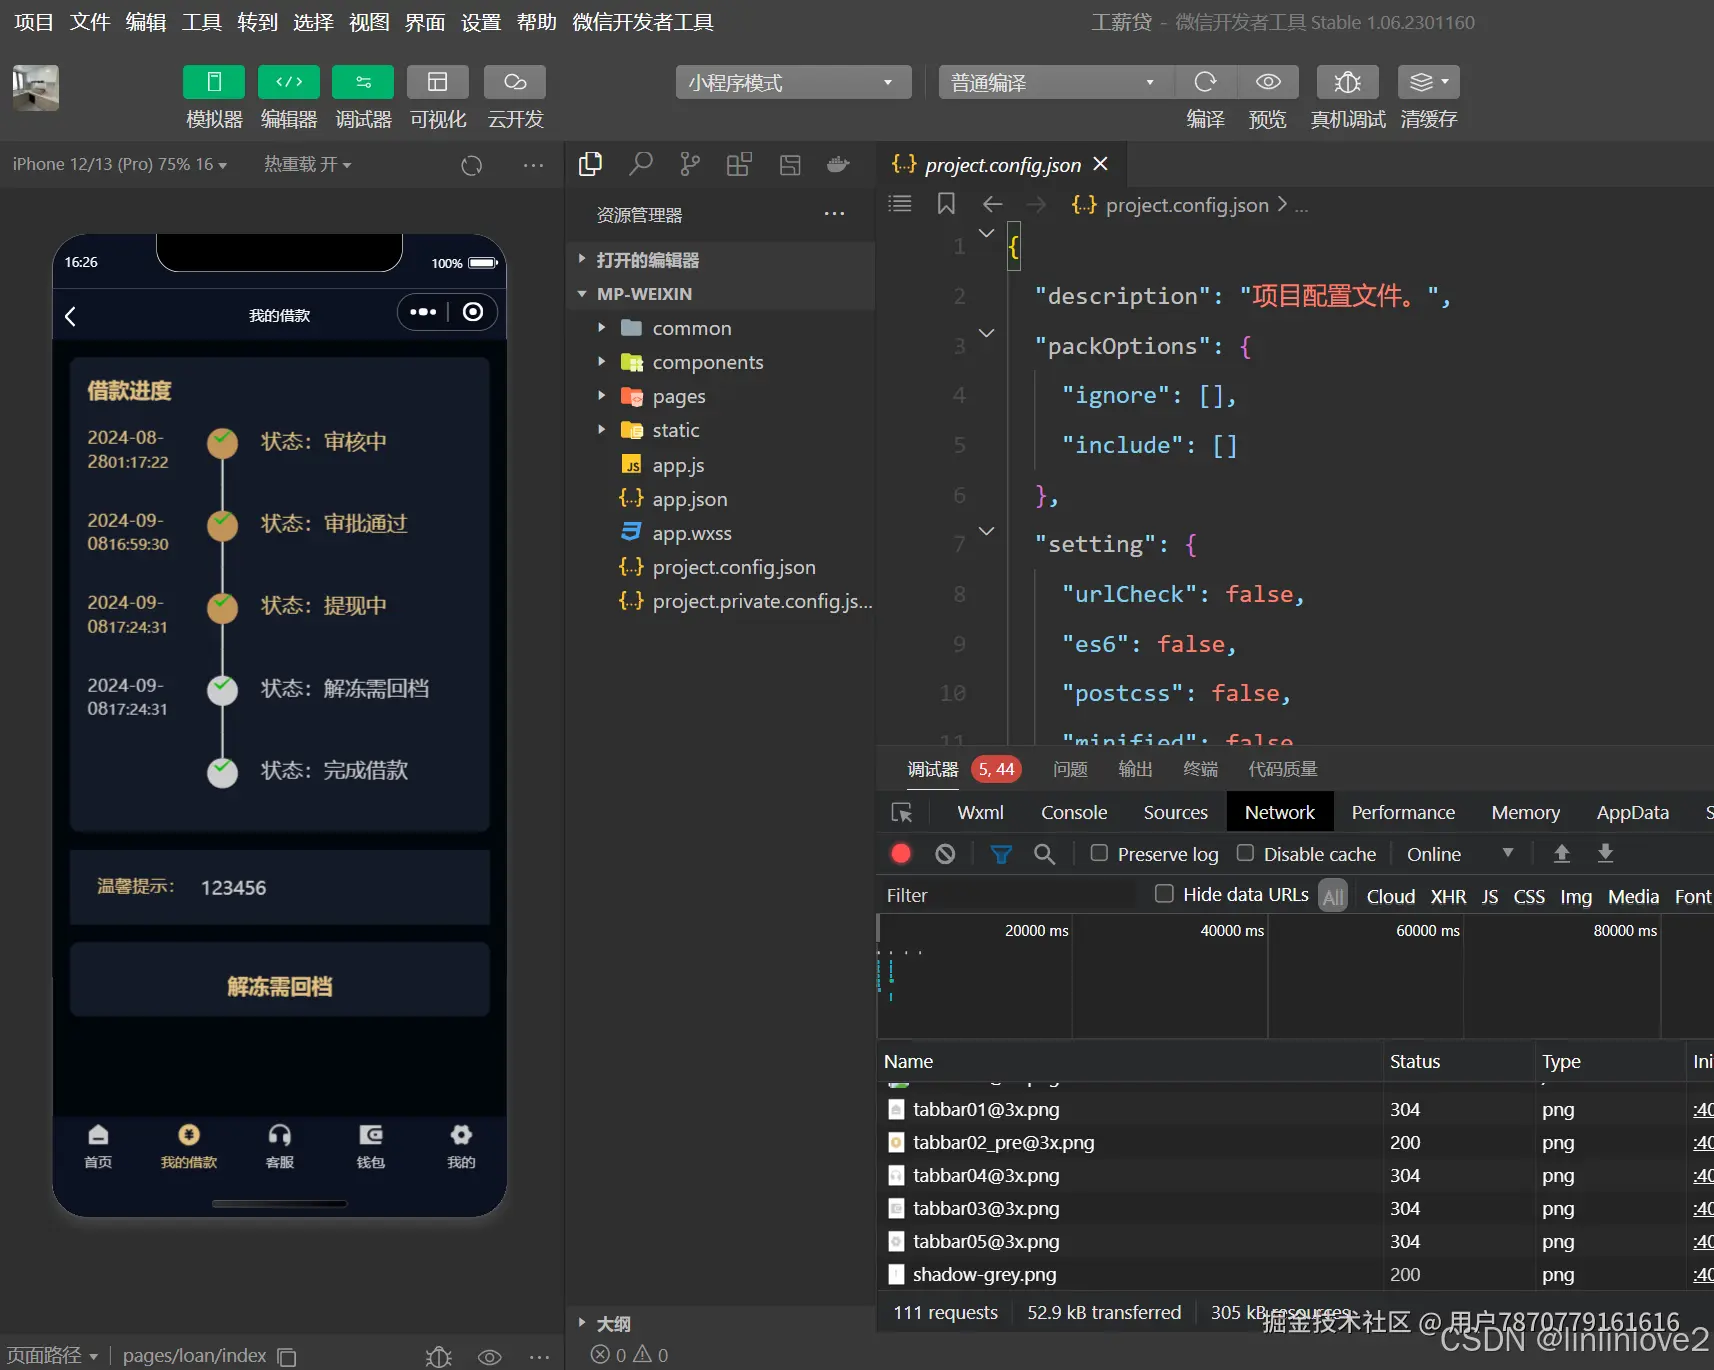Viewport: 1714px width, 1370px height.
Task: Open the search icon in explorer sidebar
Action: [641, 164]
